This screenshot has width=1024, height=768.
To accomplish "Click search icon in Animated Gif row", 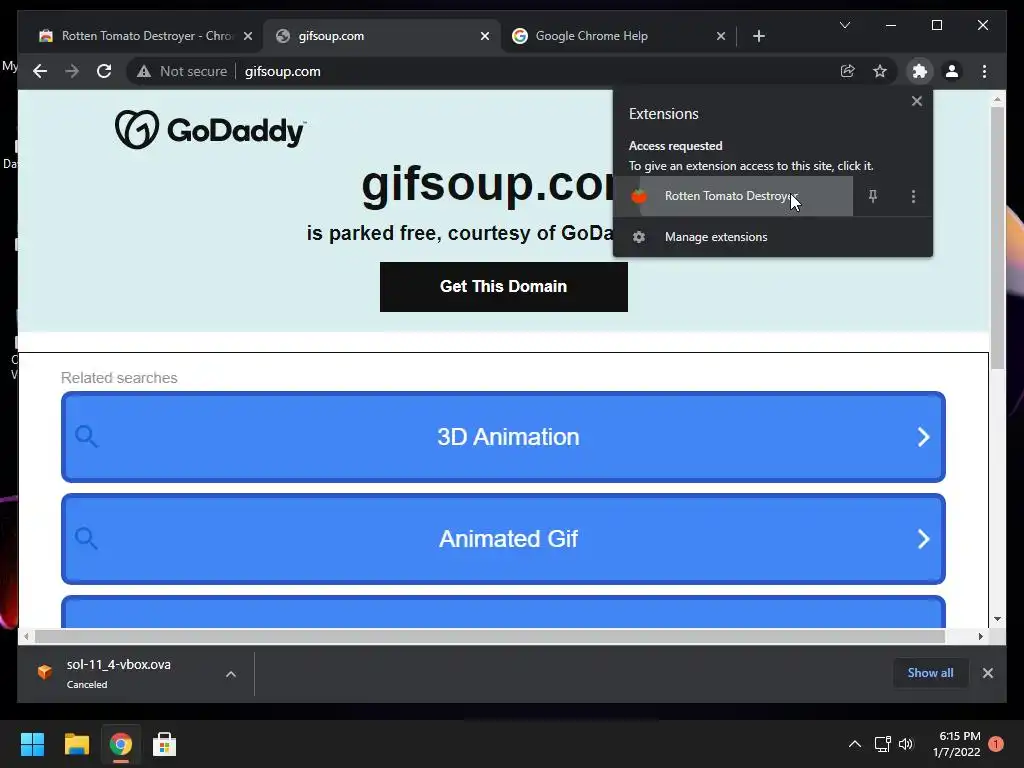I will [86, 538].
